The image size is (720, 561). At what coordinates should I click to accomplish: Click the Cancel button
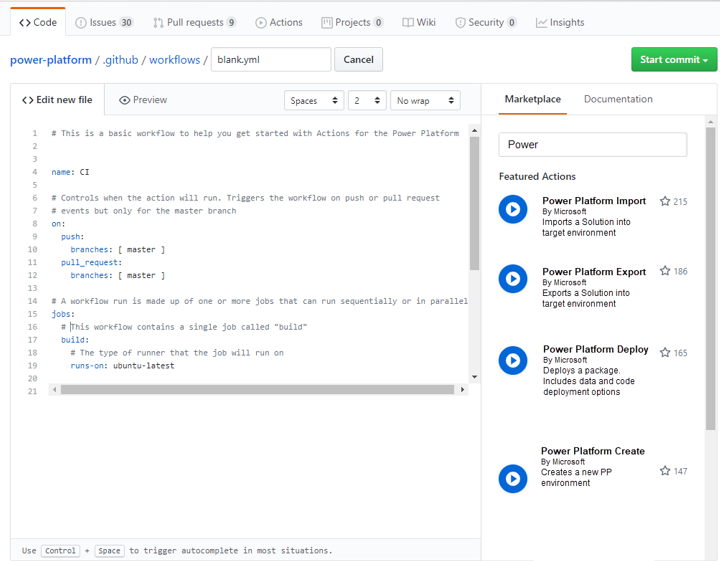click(x=358, y=60)
